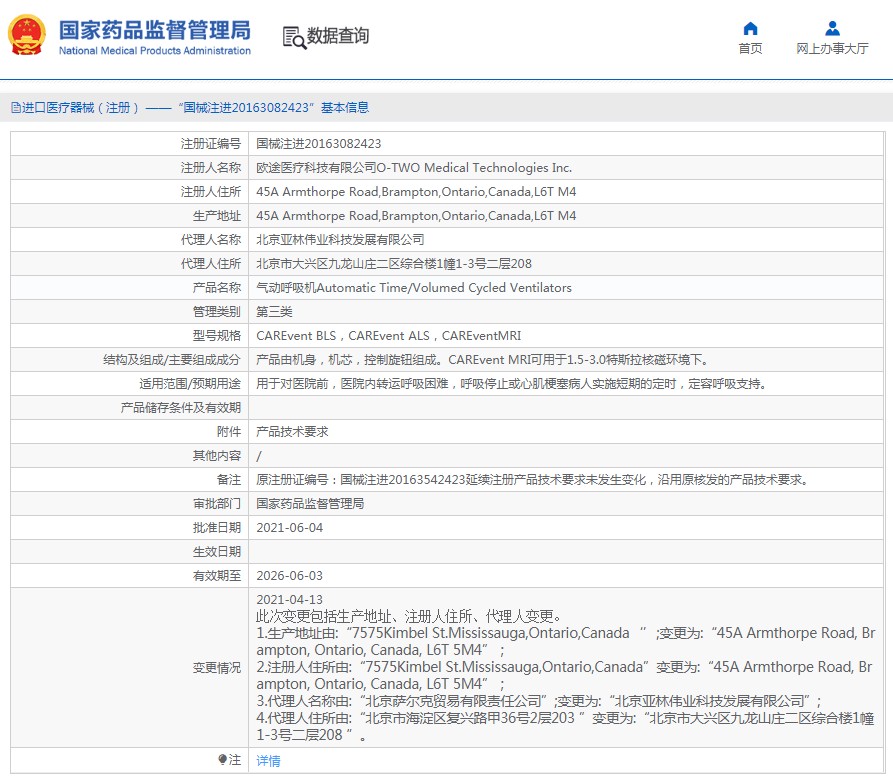Click the 结构及组成/主要组成成分 label
Image resolution: width=893 pixels, height=779 pixels.
[x=172, y=359]
